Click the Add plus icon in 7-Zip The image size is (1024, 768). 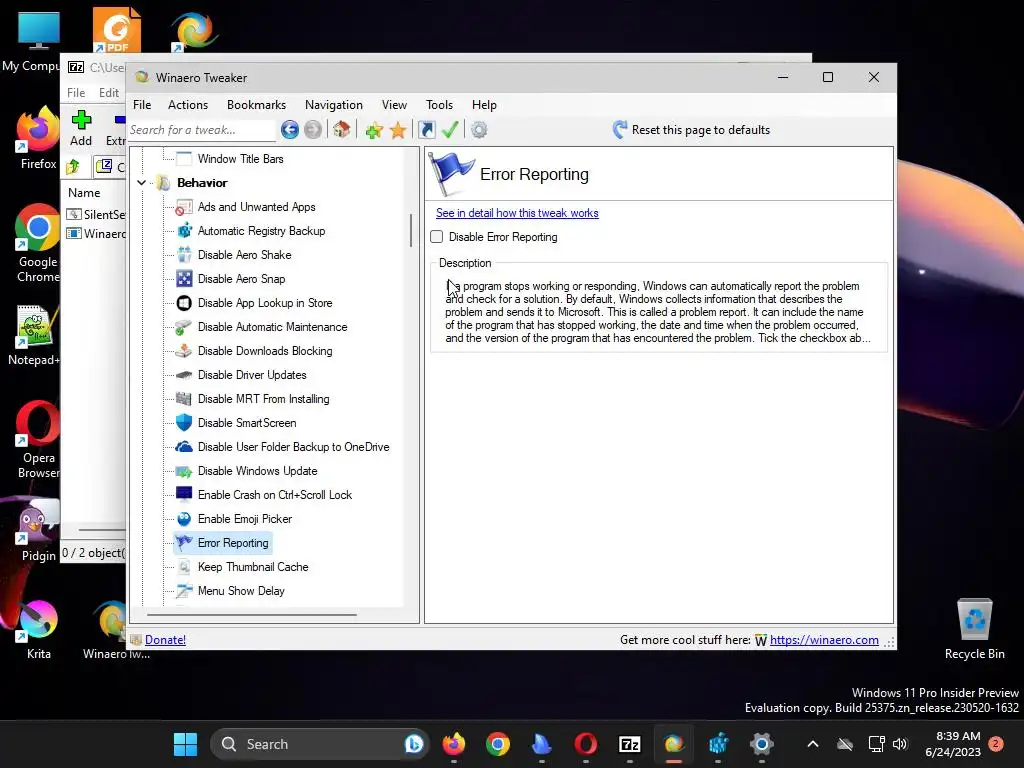(x=81, y=120)
